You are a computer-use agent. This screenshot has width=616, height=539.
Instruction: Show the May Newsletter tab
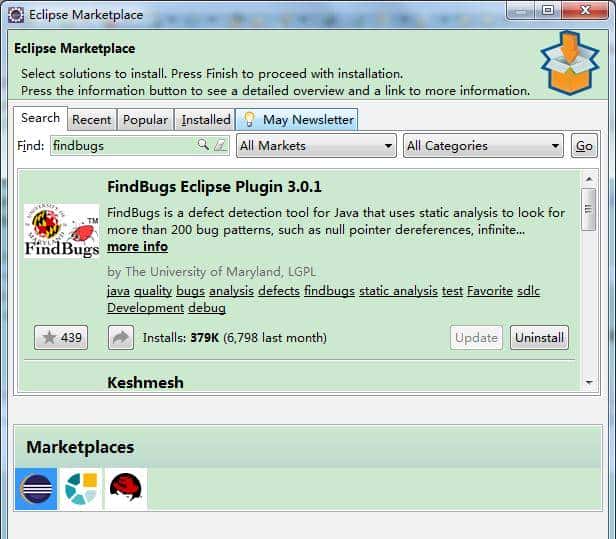pyautogui.click(x=298, y=120)
